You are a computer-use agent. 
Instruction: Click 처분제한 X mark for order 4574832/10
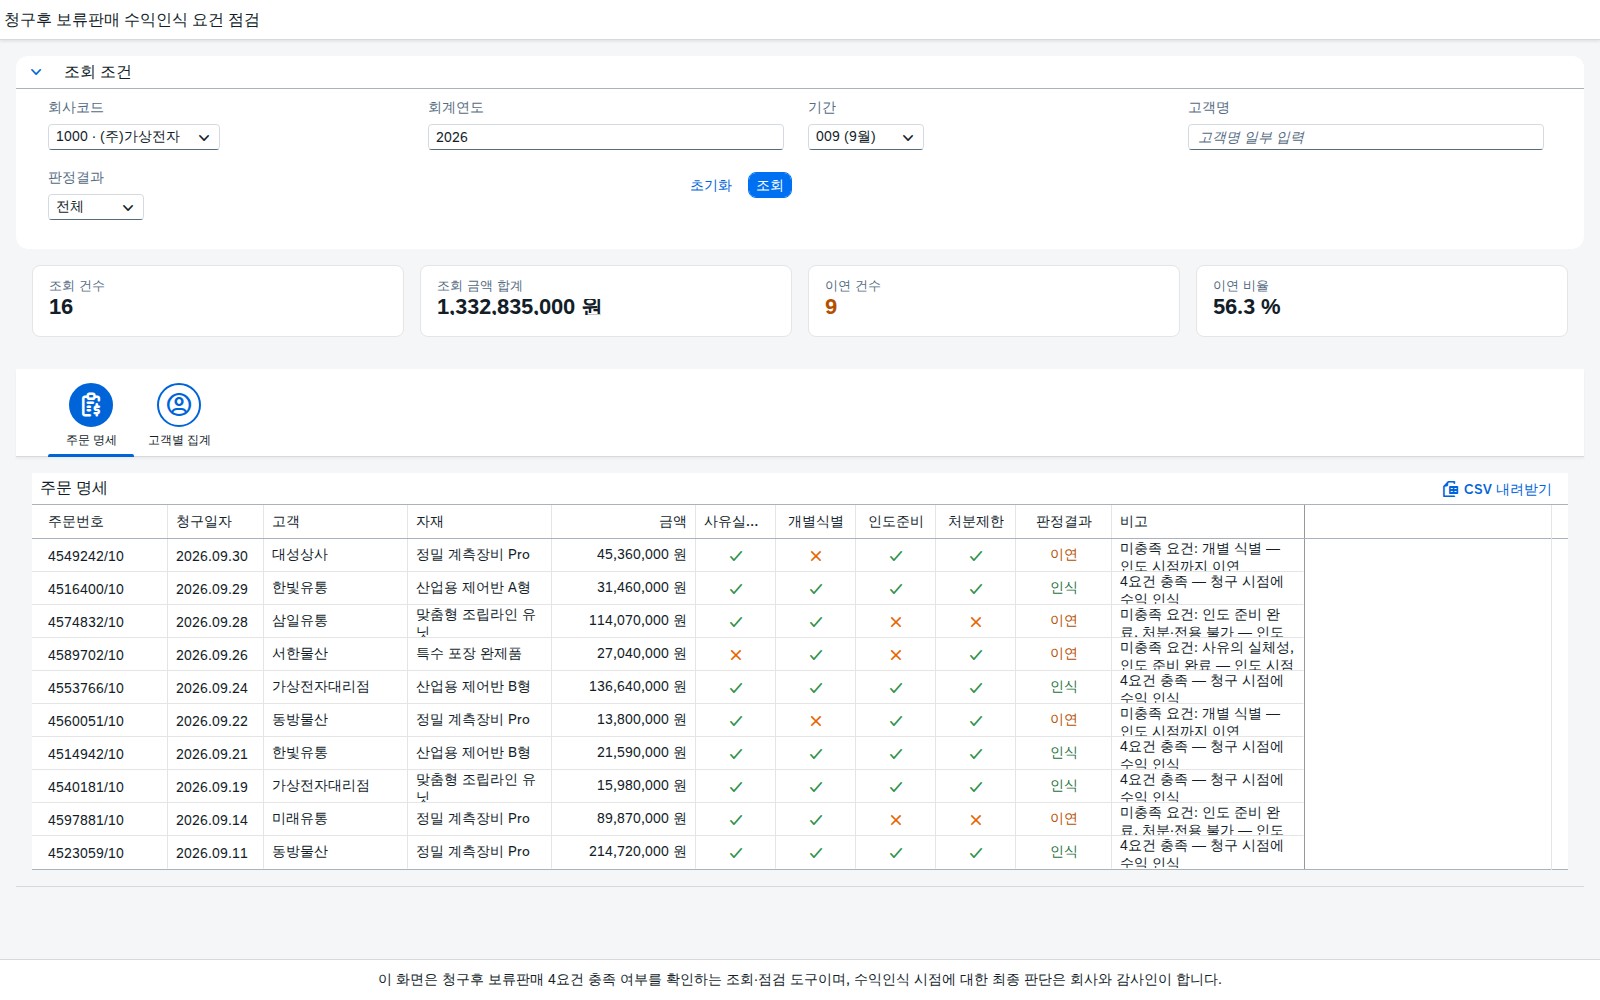pos(976,622)
